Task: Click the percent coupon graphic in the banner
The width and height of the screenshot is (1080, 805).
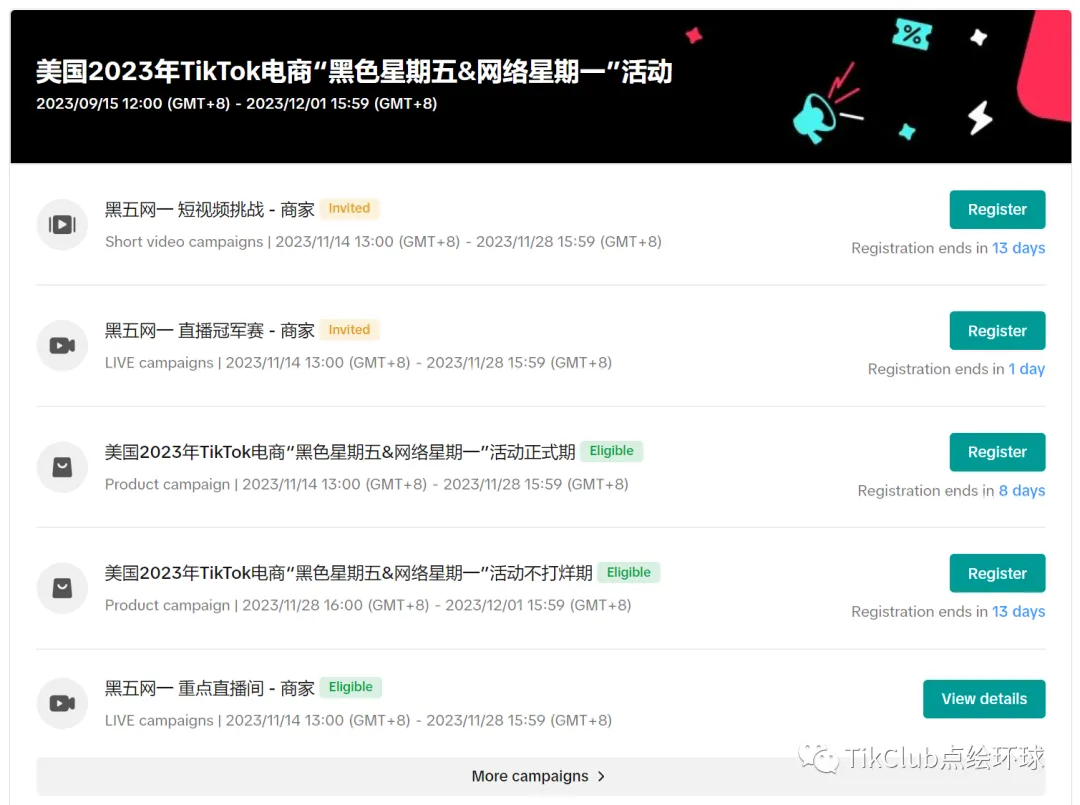Action: point(912,34)
